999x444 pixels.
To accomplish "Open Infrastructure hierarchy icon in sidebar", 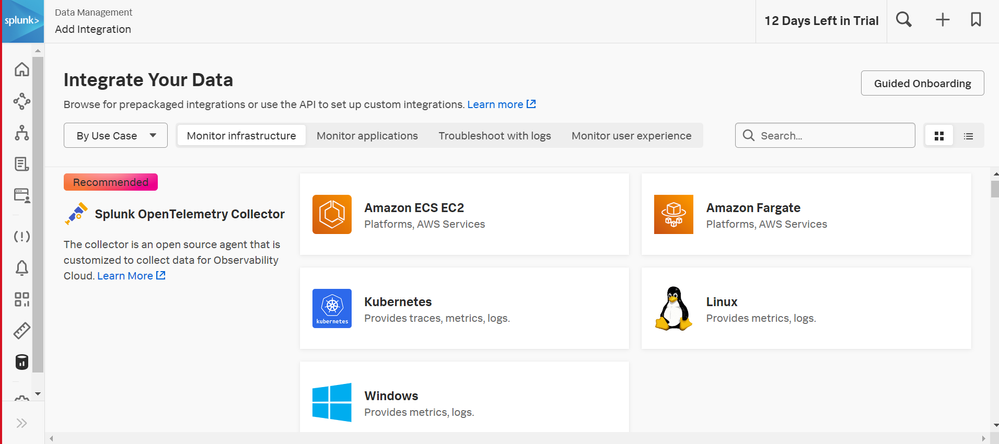I will click(22, 133).
